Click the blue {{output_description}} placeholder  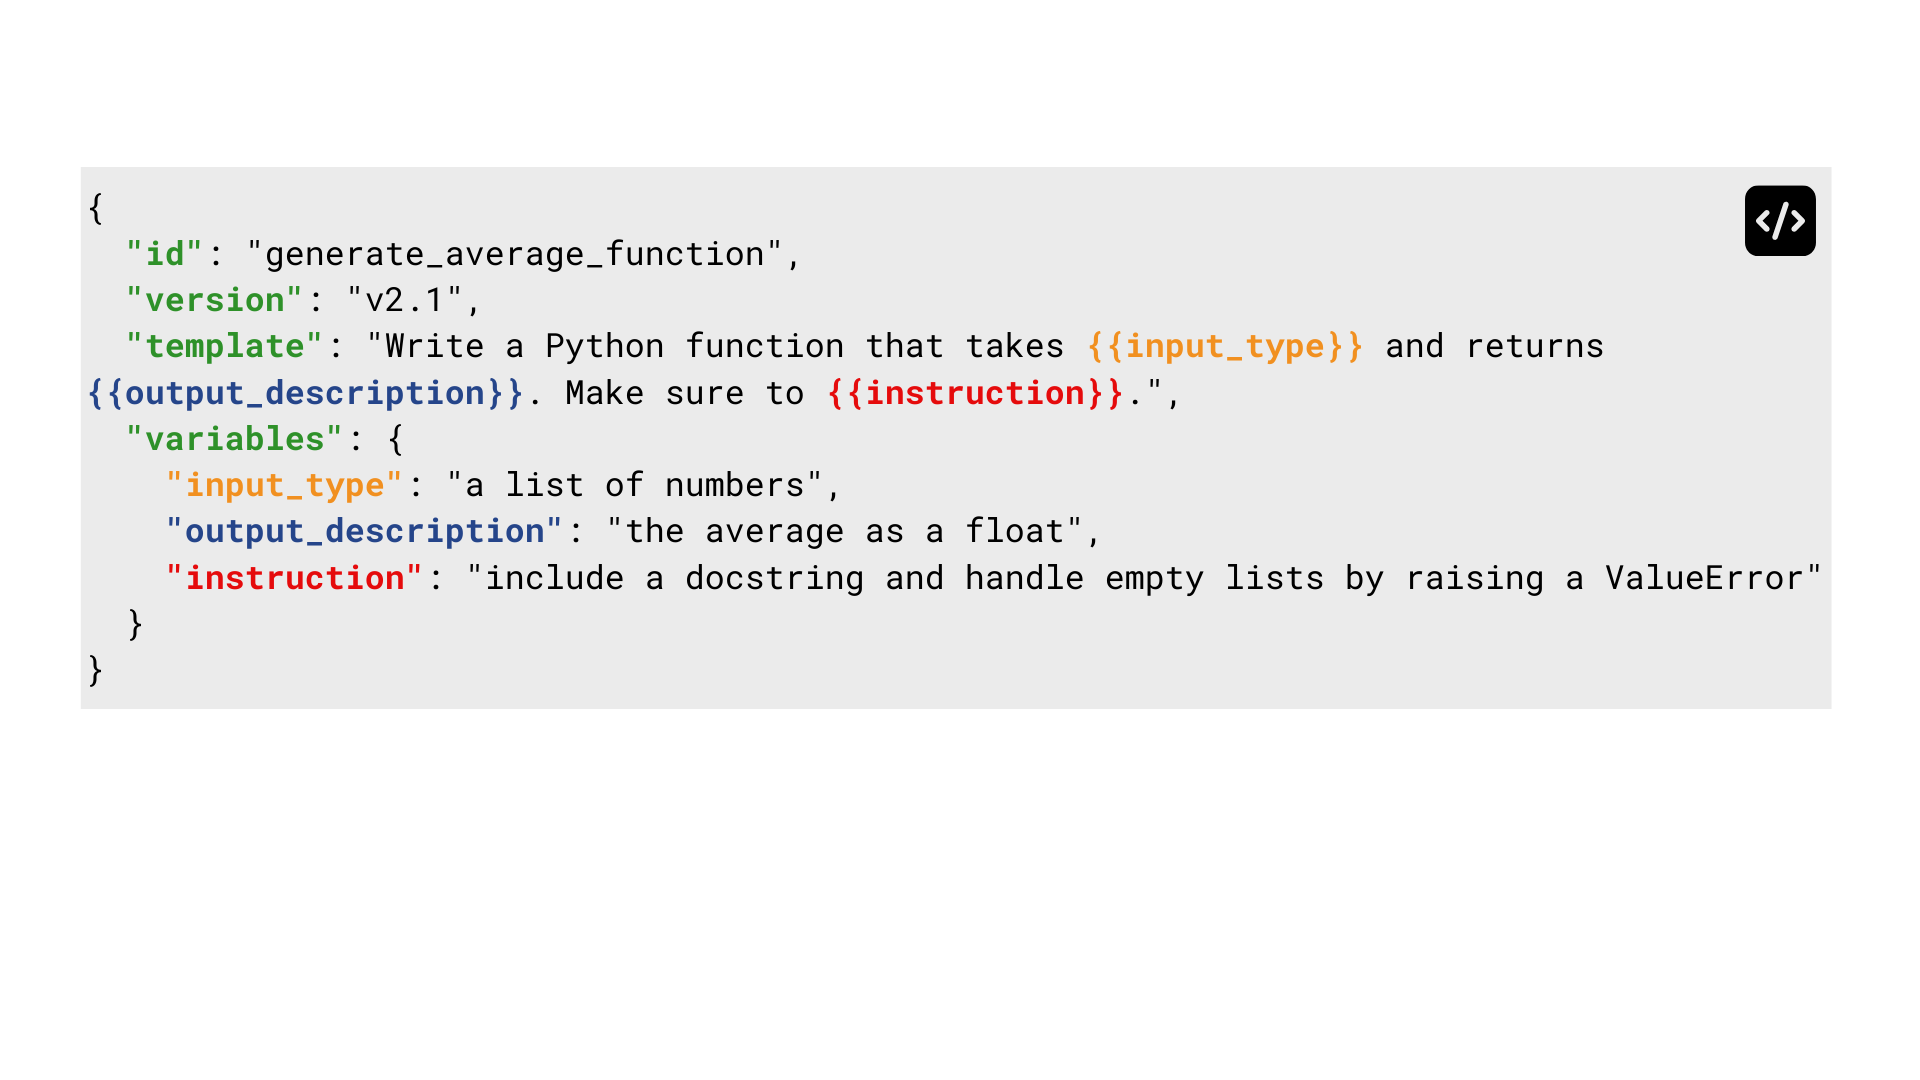pyautogui.click(x=305, y=393)
